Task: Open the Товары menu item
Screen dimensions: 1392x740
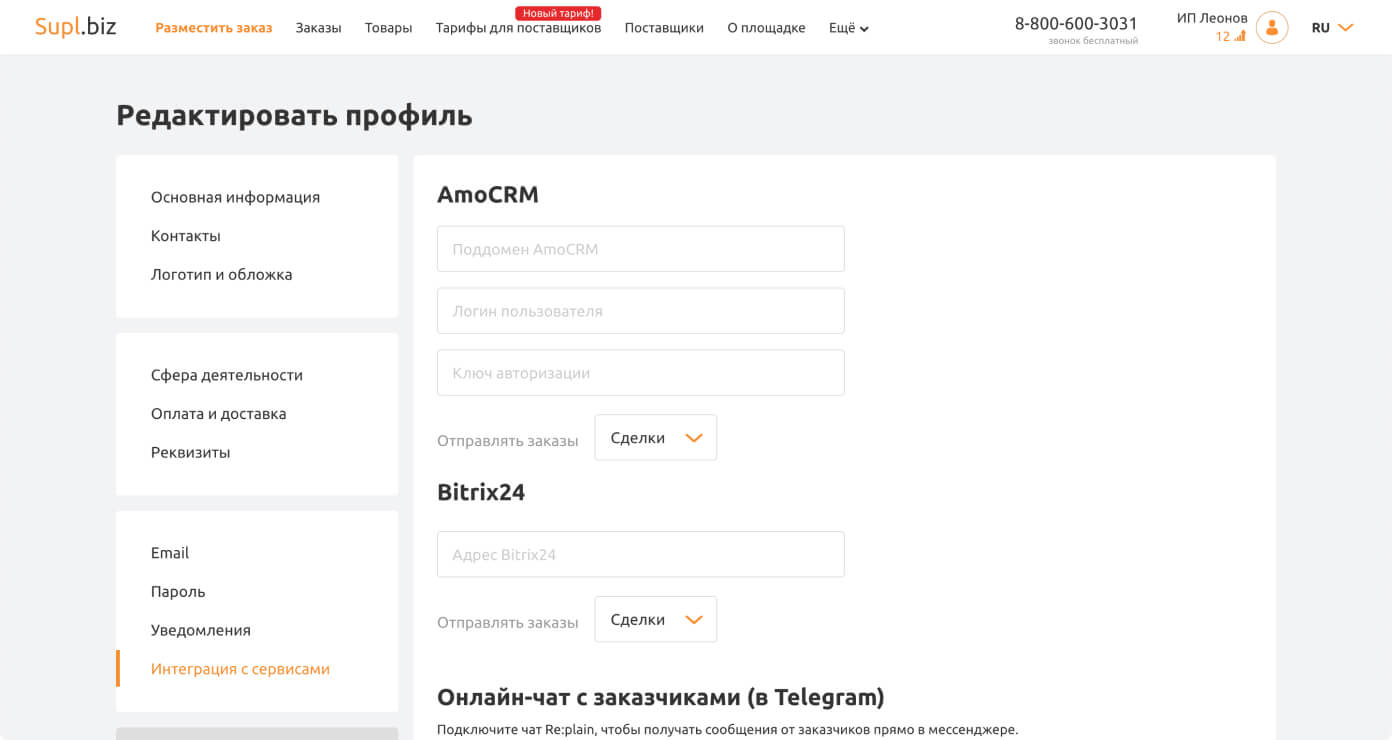Action: [388, 28]
